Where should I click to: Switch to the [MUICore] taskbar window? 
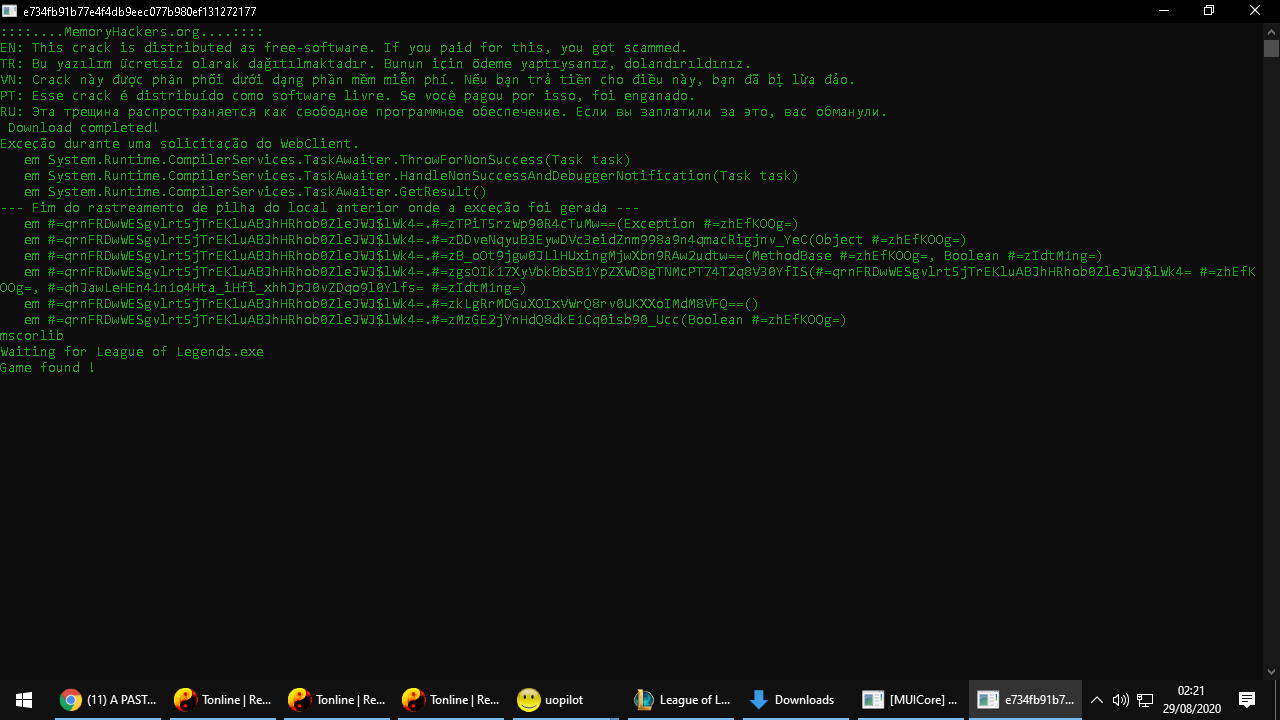(911, 700)
